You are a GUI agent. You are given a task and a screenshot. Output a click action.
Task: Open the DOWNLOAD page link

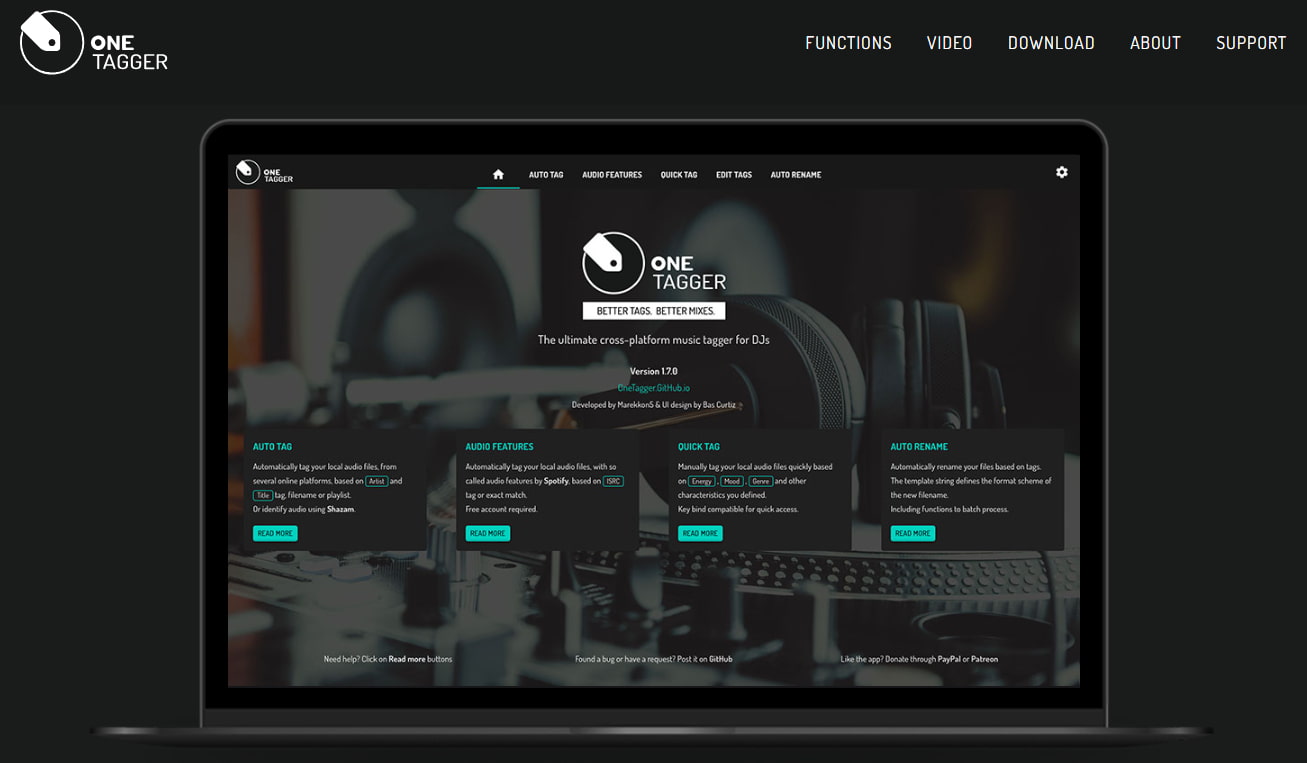tap(1051, 43)
